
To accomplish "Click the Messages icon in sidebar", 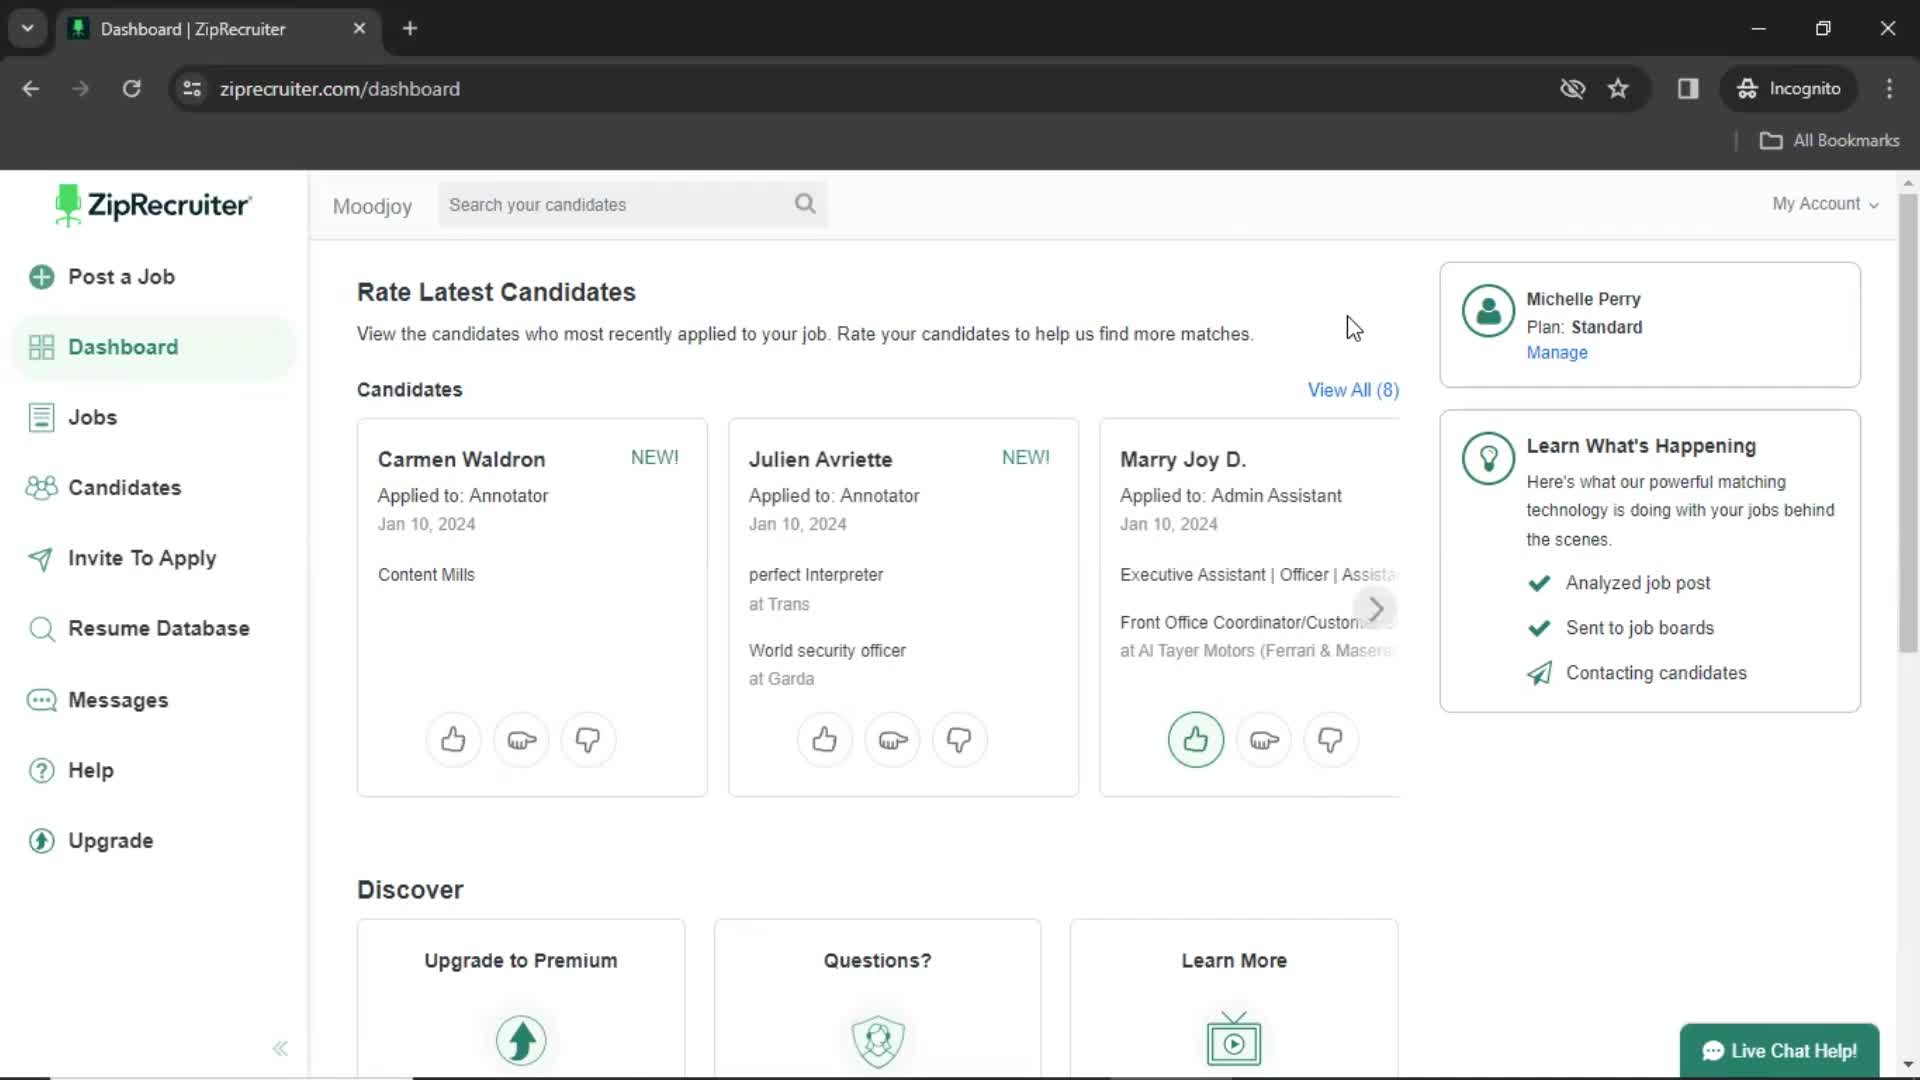I will pyautogui.click(x=41, y=699).
